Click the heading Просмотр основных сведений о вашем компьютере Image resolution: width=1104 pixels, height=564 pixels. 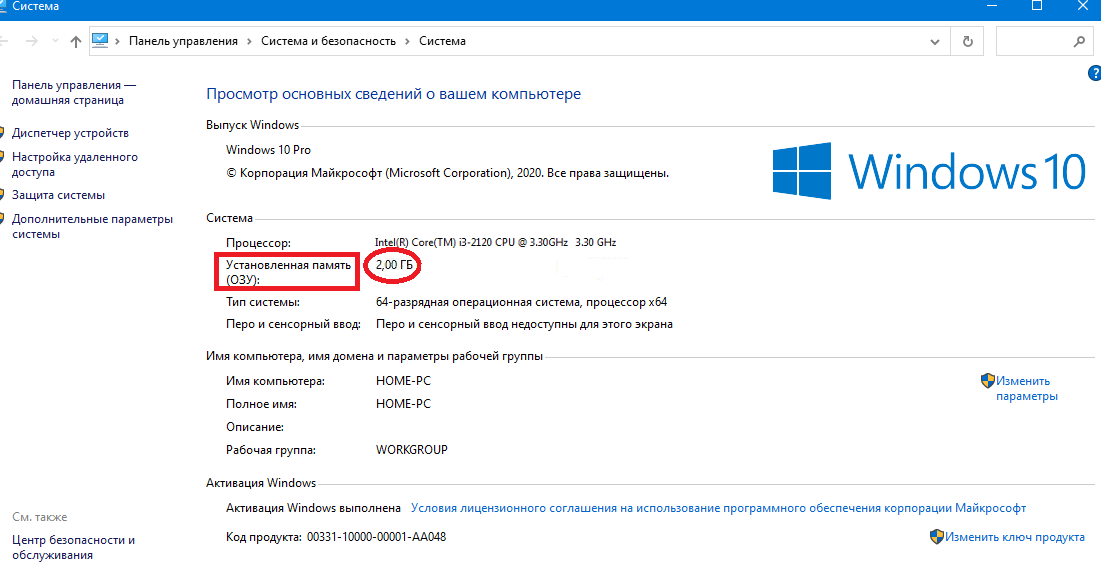(394, 94)
